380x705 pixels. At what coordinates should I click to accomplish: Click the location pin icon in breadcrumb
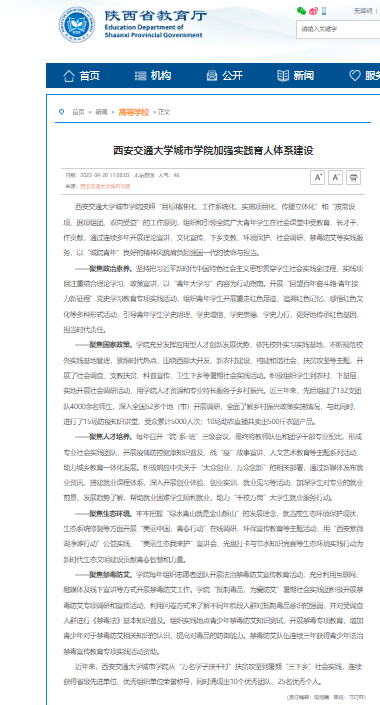point(62,112)
